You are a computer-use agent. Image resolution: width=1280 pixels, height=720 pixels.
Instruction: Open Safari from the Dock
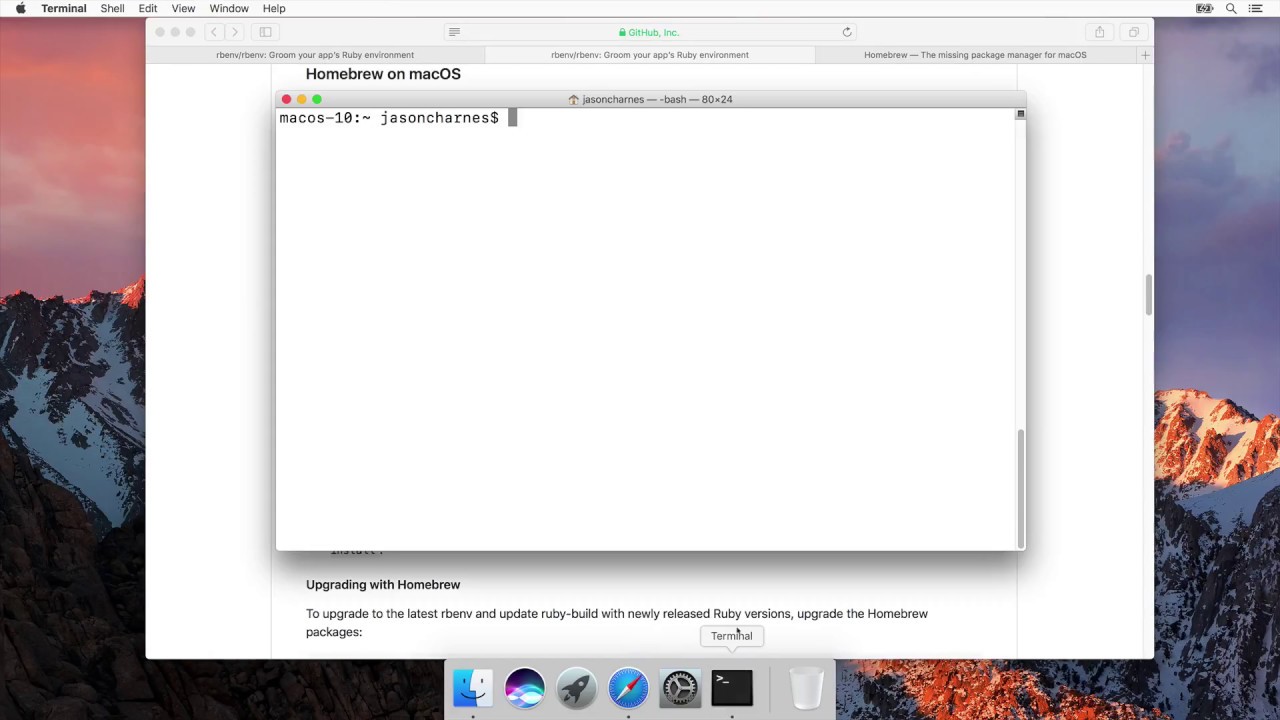pos(628,688)
